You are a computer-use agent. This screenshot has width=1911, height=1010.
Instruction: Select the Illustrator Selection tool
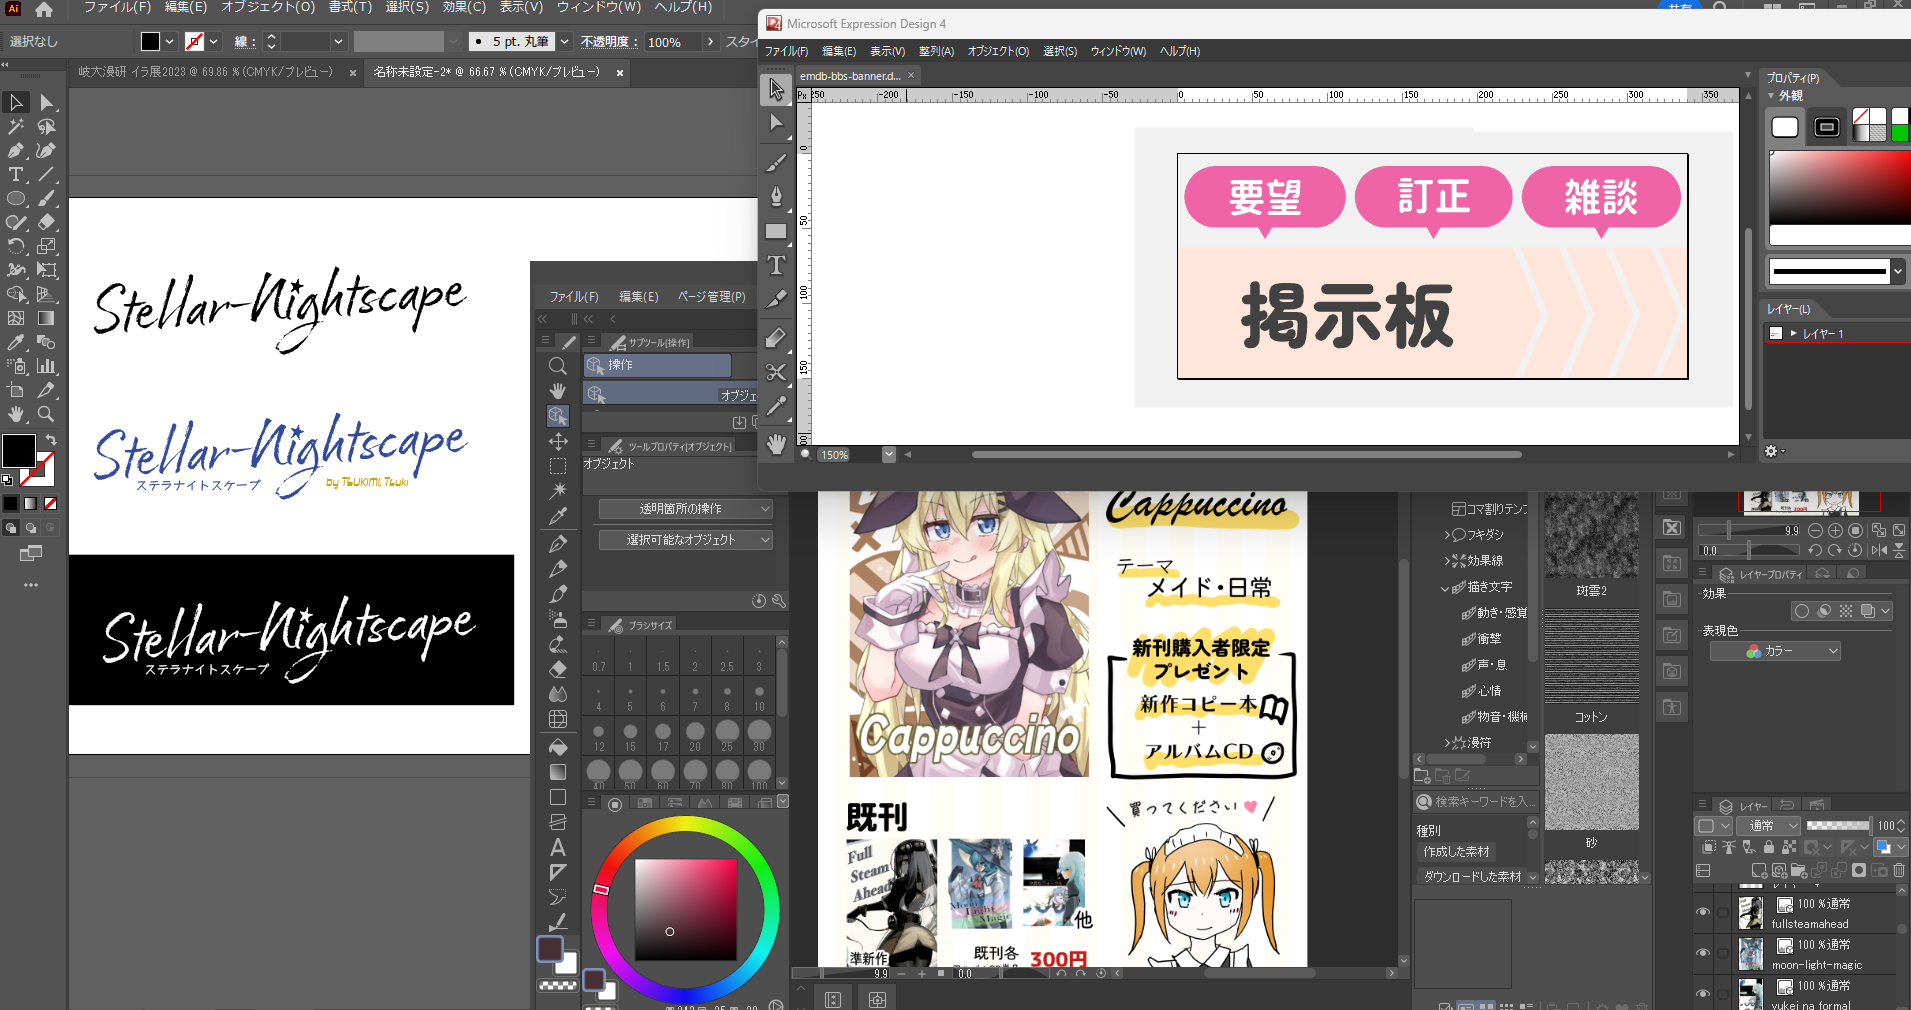[16, 102]
